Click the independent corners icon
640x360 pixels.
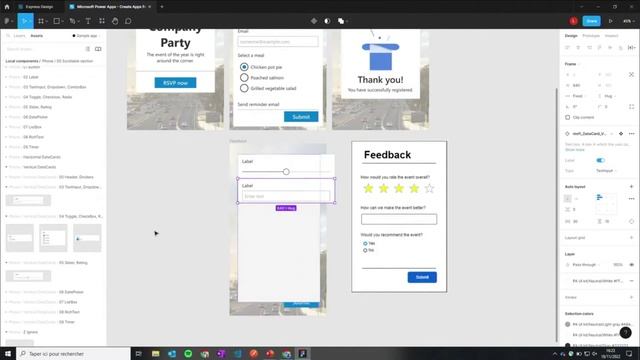(631, 107)
